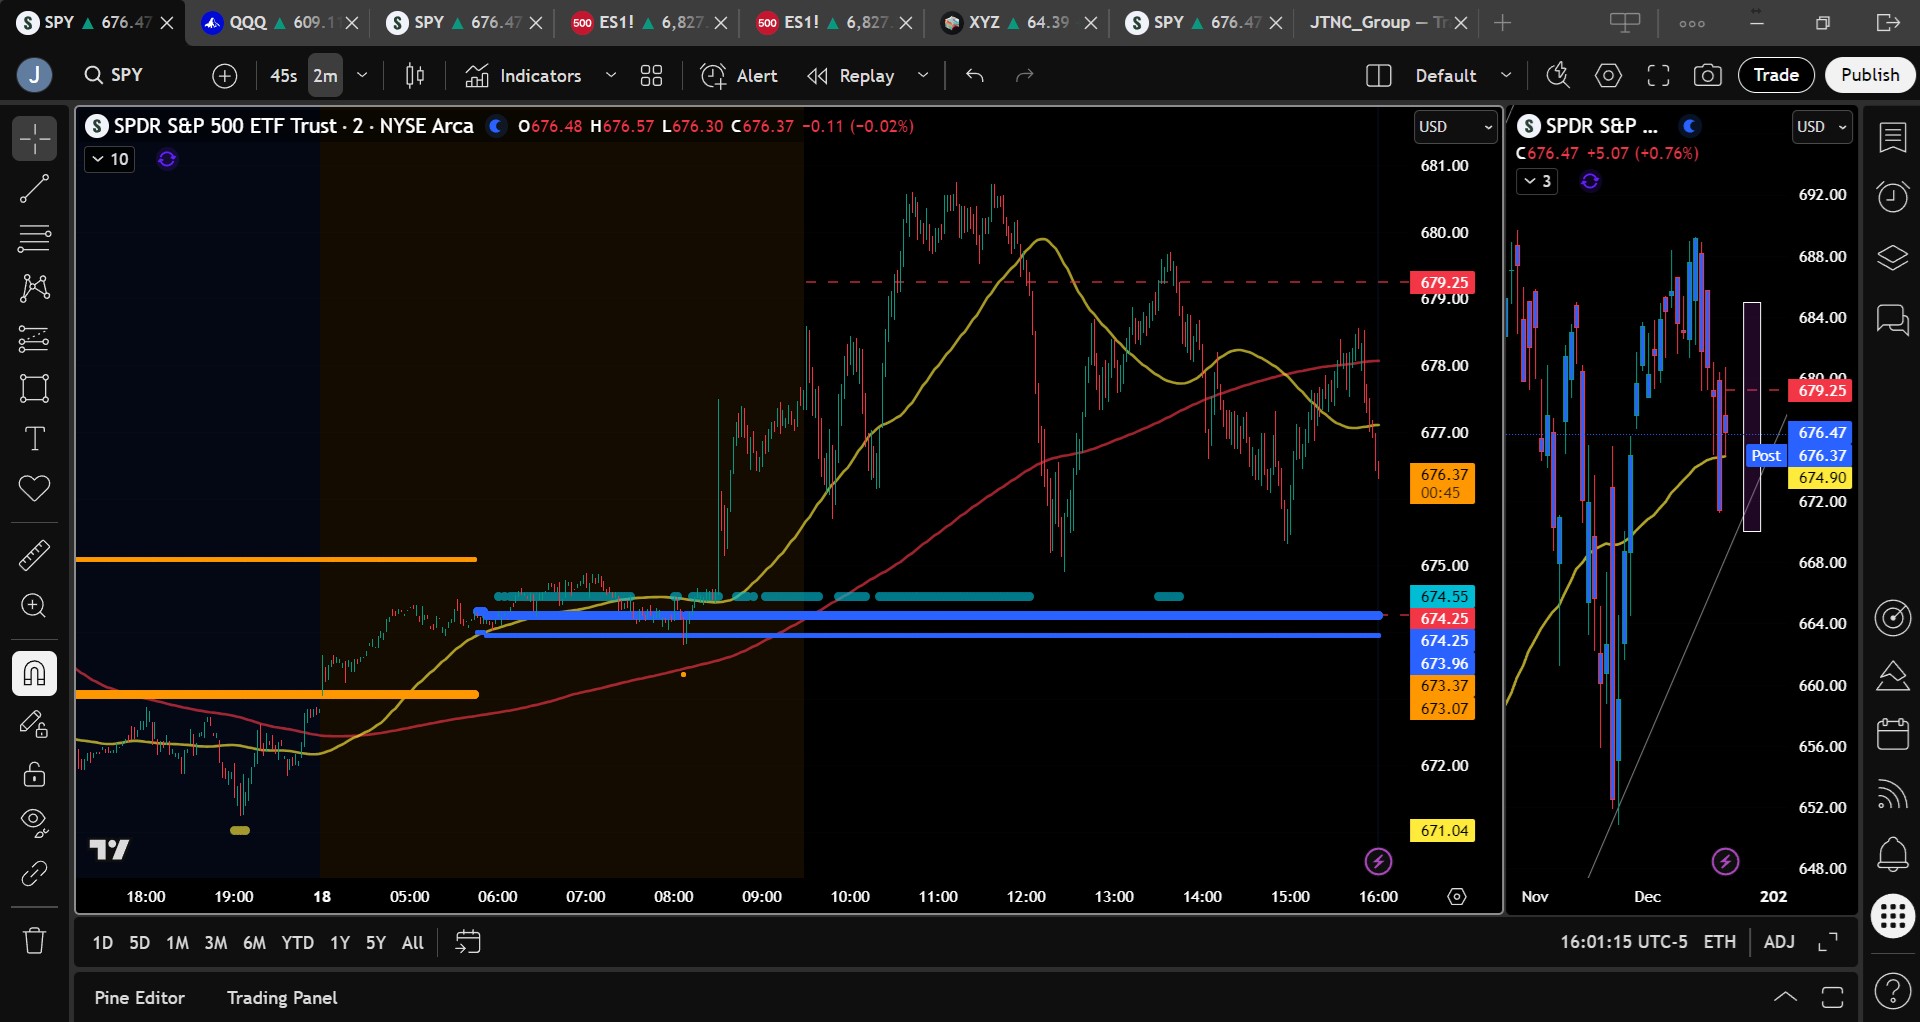Select the ruler Measure tool
The height and width of the screenshot is (1022, 1920).
[34, 555]
